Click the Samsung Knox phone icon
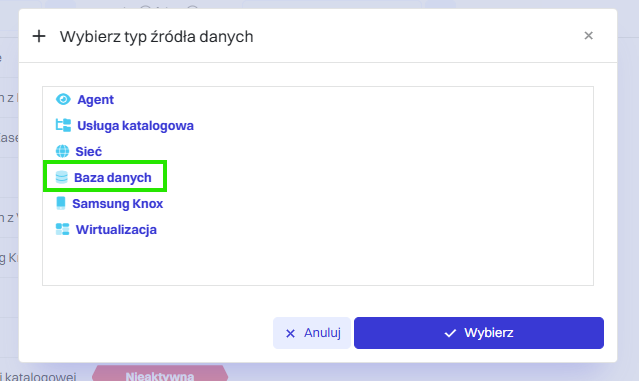639x381 pixels. point(61,203)
